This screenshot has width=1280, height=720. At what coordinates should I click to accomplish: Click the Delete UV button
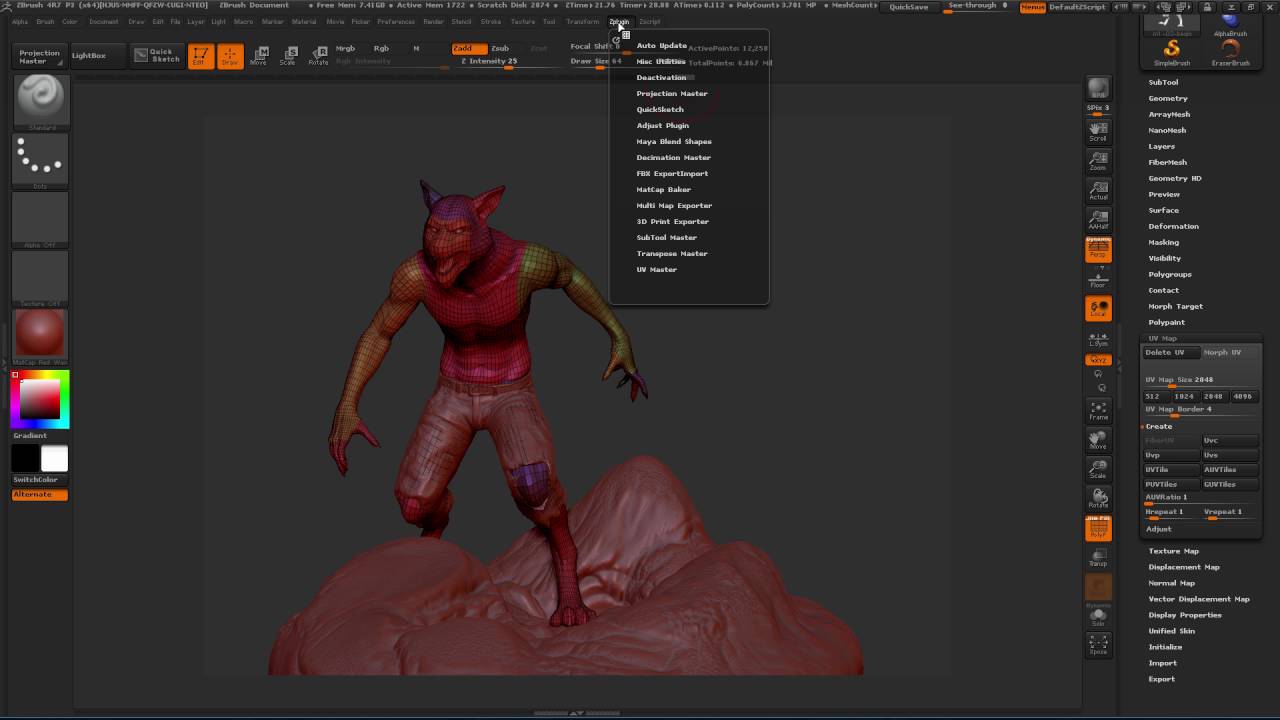[x=1171, y=353]
